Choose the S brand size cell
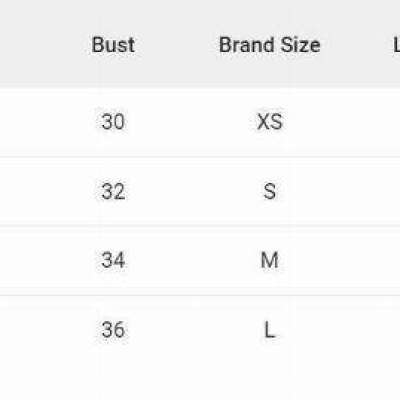The height and width of the screenshot is (400, 400). click(270, 191)
